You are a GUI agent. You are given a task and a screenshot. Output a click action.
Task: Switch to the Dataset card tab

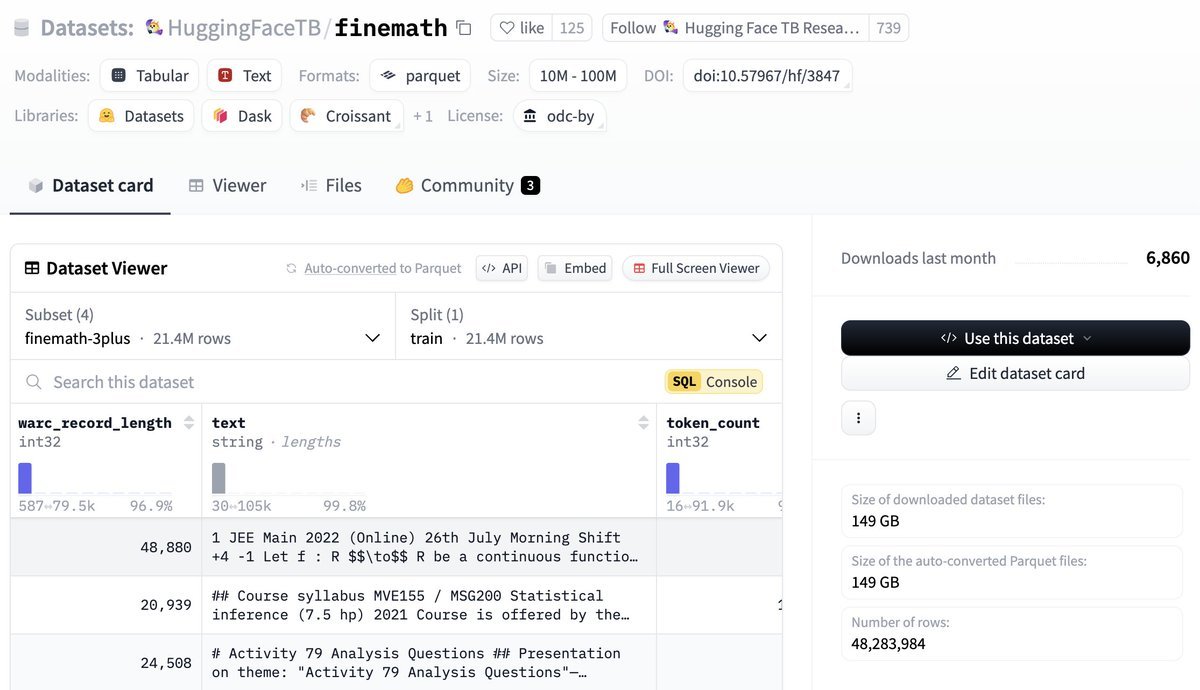point(90,186)
